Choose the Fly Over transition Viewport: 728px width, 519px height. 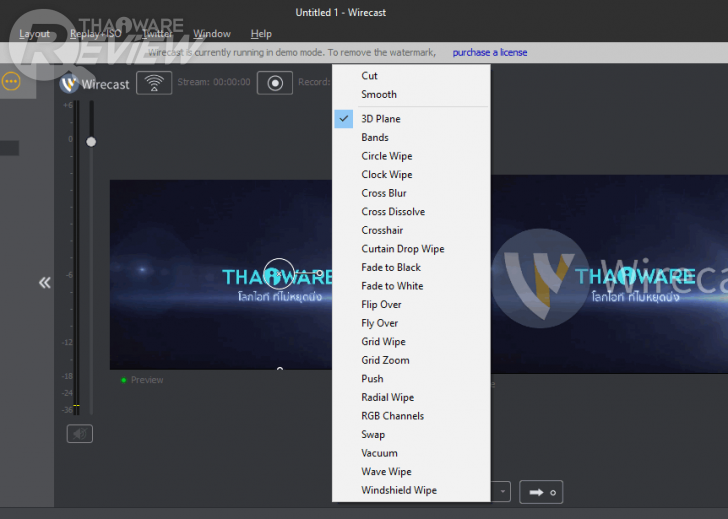pyautogui.click(x=411, y=323)
